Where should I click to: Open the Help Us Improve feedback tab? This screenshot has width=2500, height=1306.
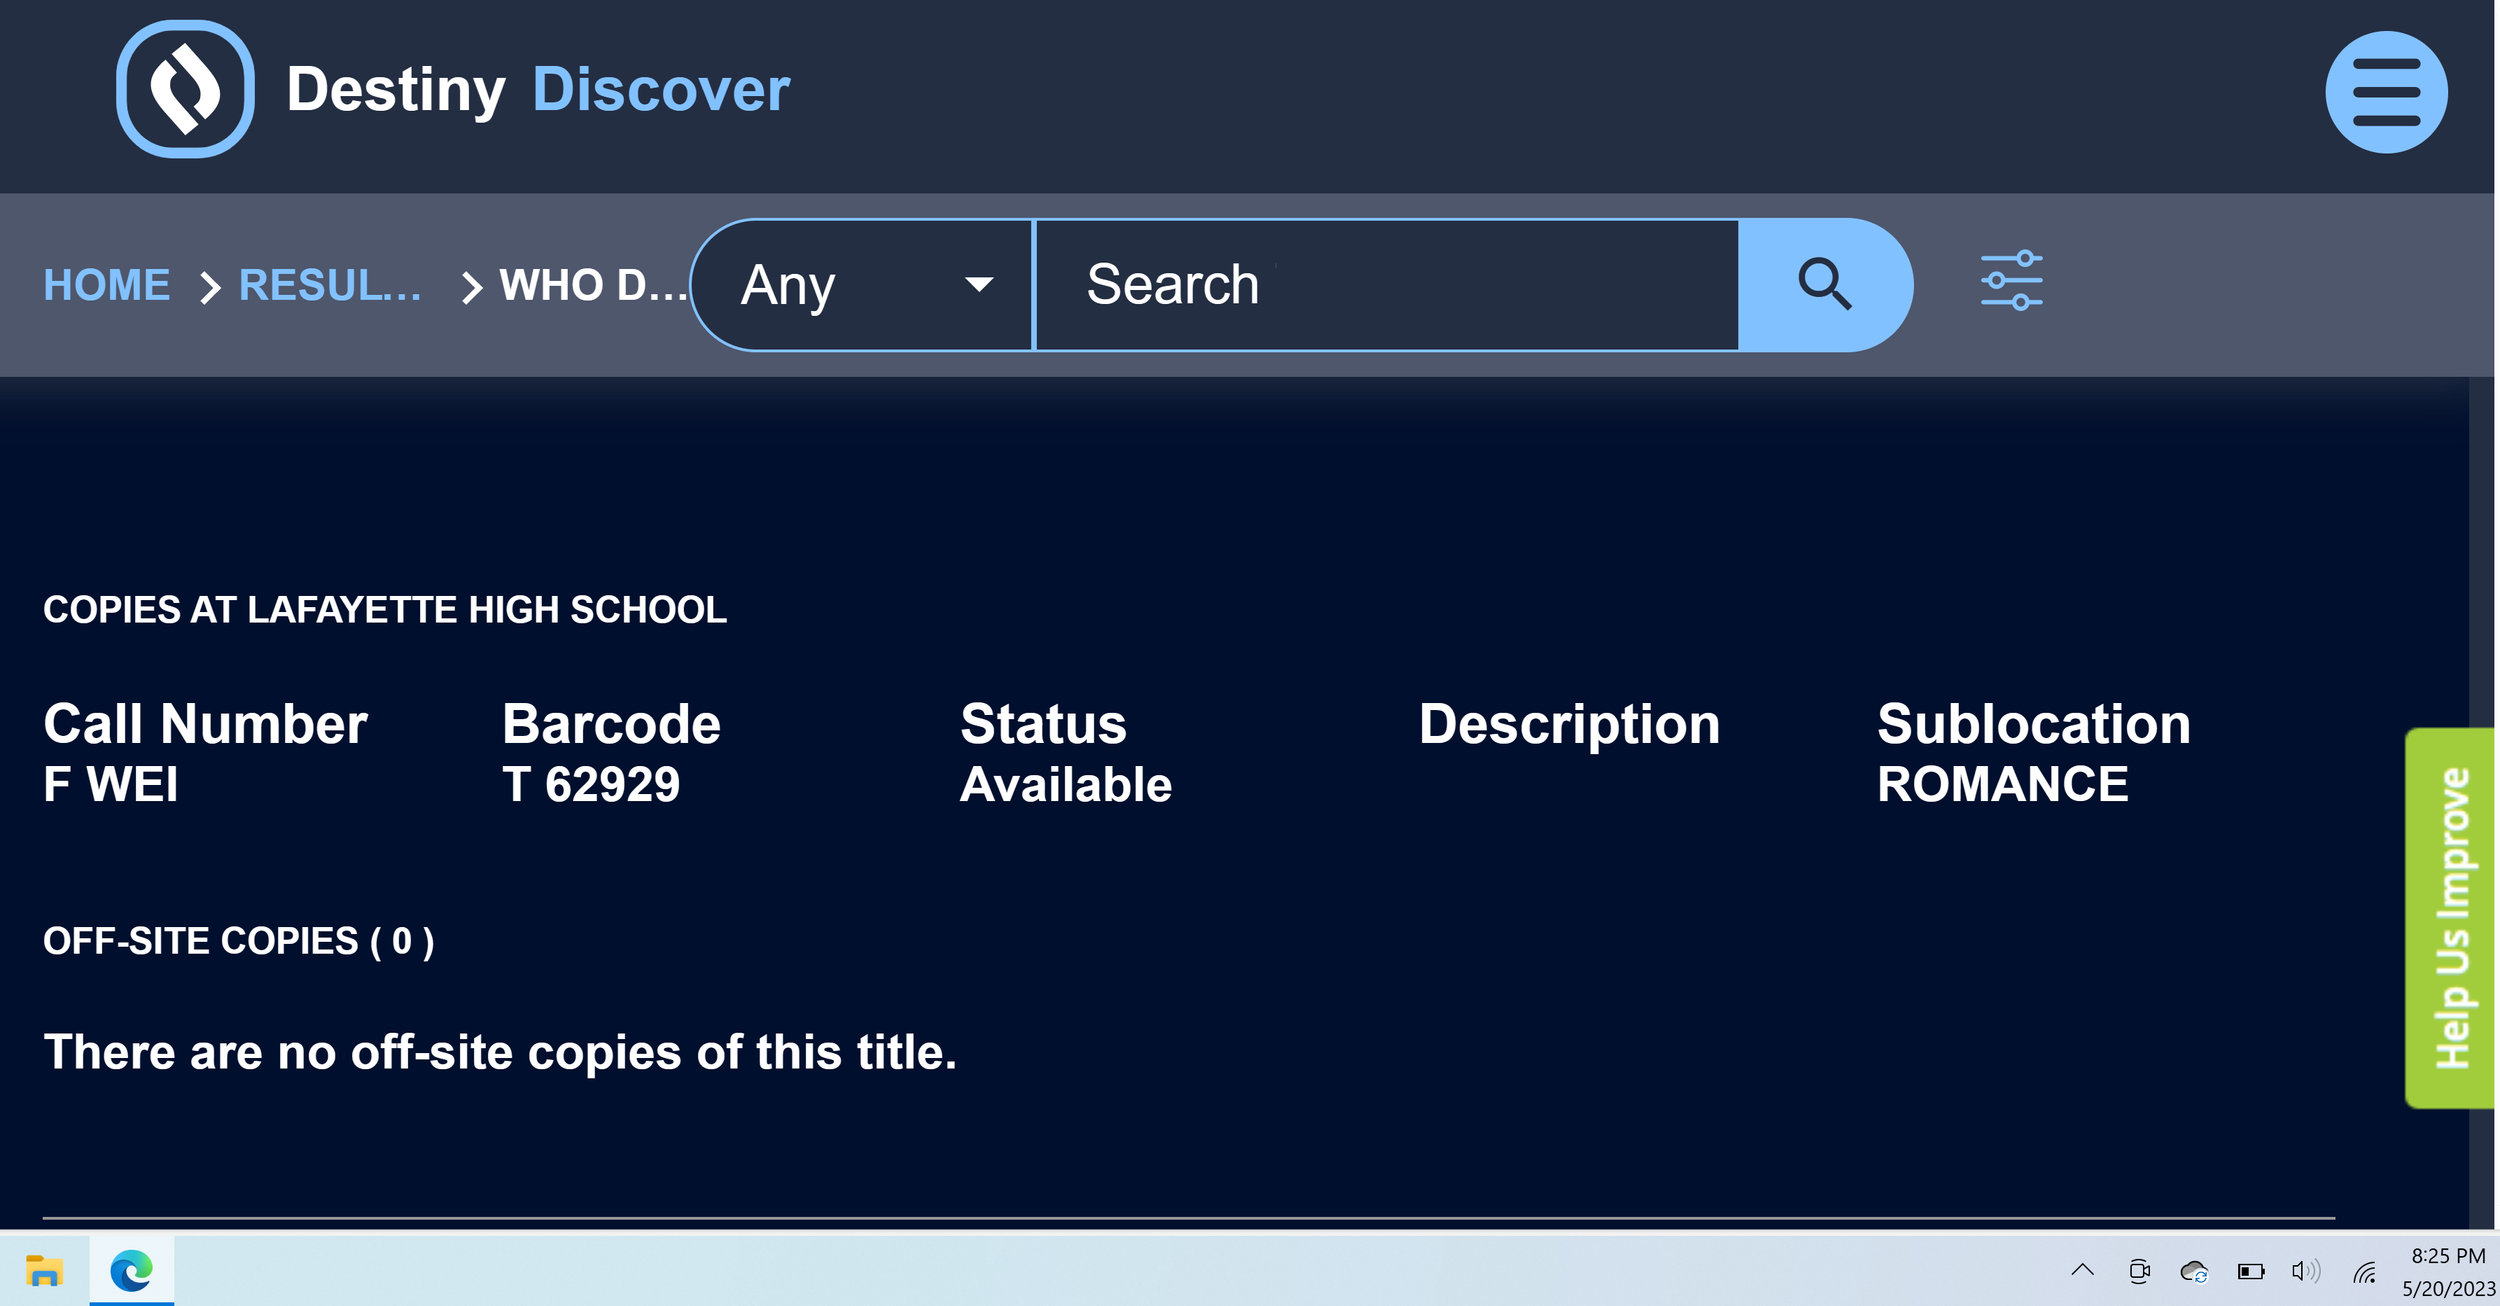tap(2449, 917)
